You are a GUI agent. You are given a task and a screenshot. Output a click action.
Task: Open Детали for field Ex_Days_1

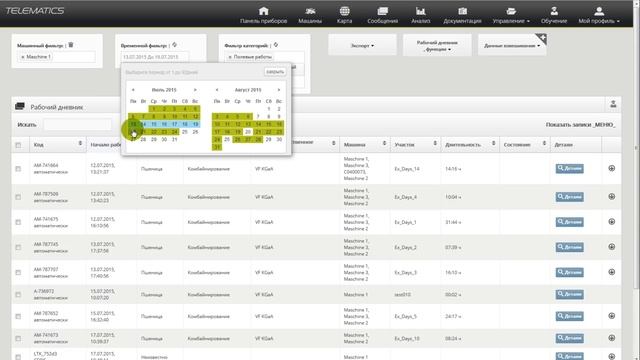pos(569,222)
